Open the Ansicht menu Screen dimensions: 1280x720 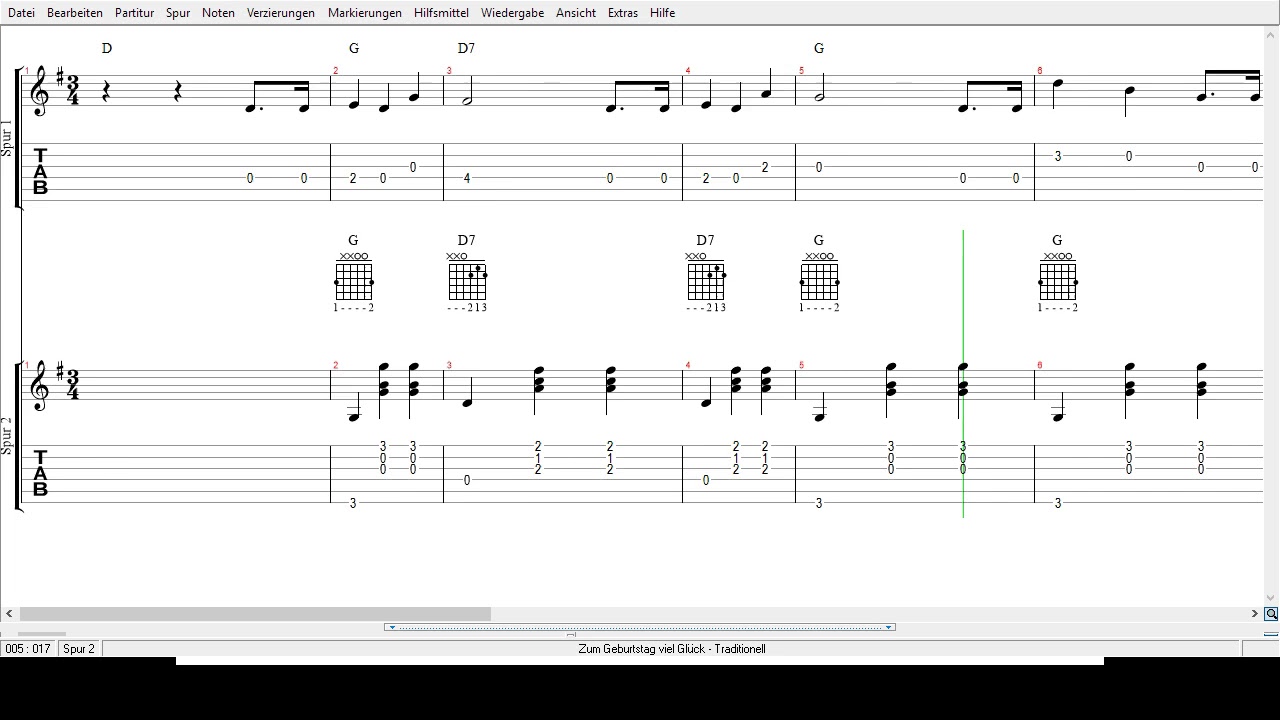point(576,13)
